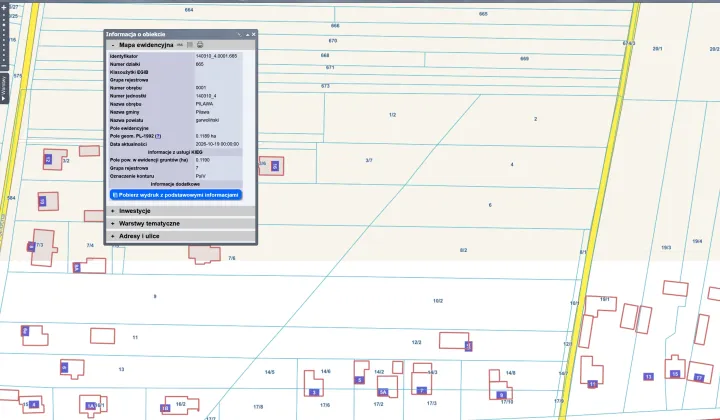
Task: Click address marker 11 right of the yellow road
Action: tap(592, 384)
